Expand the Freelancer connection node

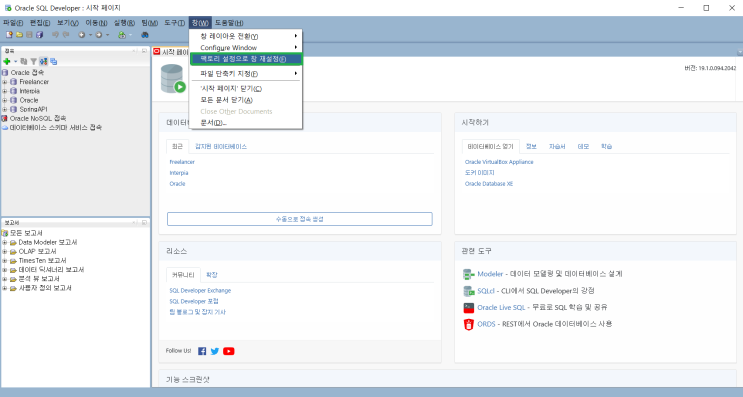5,82
